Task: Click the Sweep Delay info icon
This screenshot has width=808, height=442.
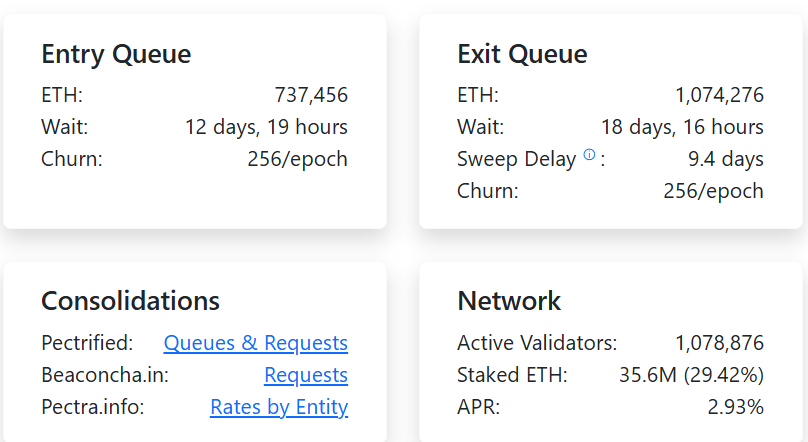Action: coord(589,155)
